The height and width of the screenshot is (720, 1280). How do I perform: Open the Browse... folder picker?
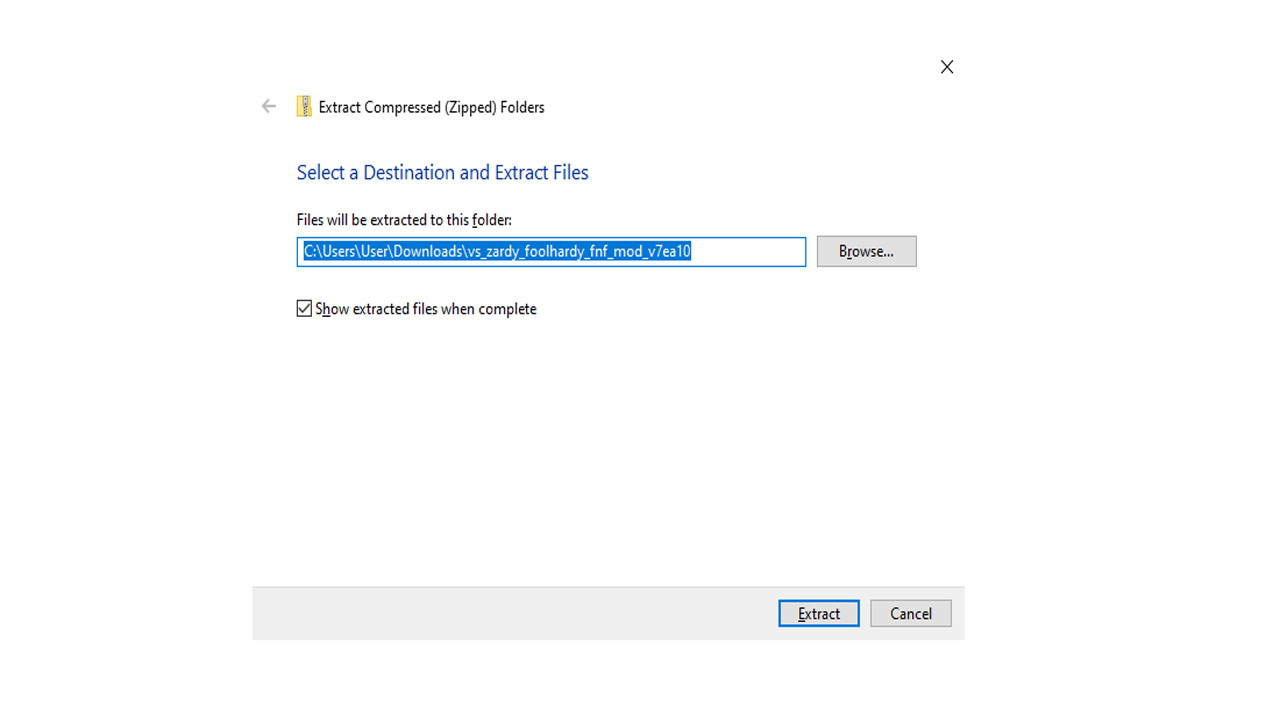pyautogui.click(x=866, y=251)
